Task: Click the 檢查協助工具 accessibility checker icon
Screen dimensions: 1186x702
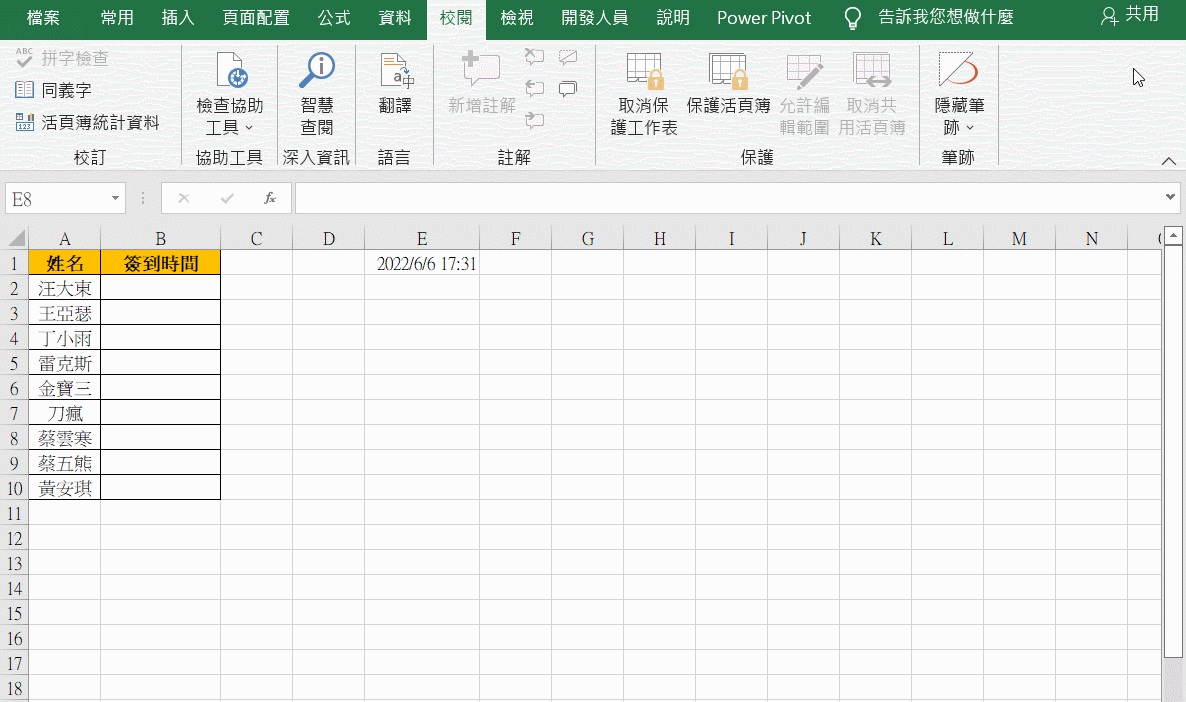Action: pos(230,70)
